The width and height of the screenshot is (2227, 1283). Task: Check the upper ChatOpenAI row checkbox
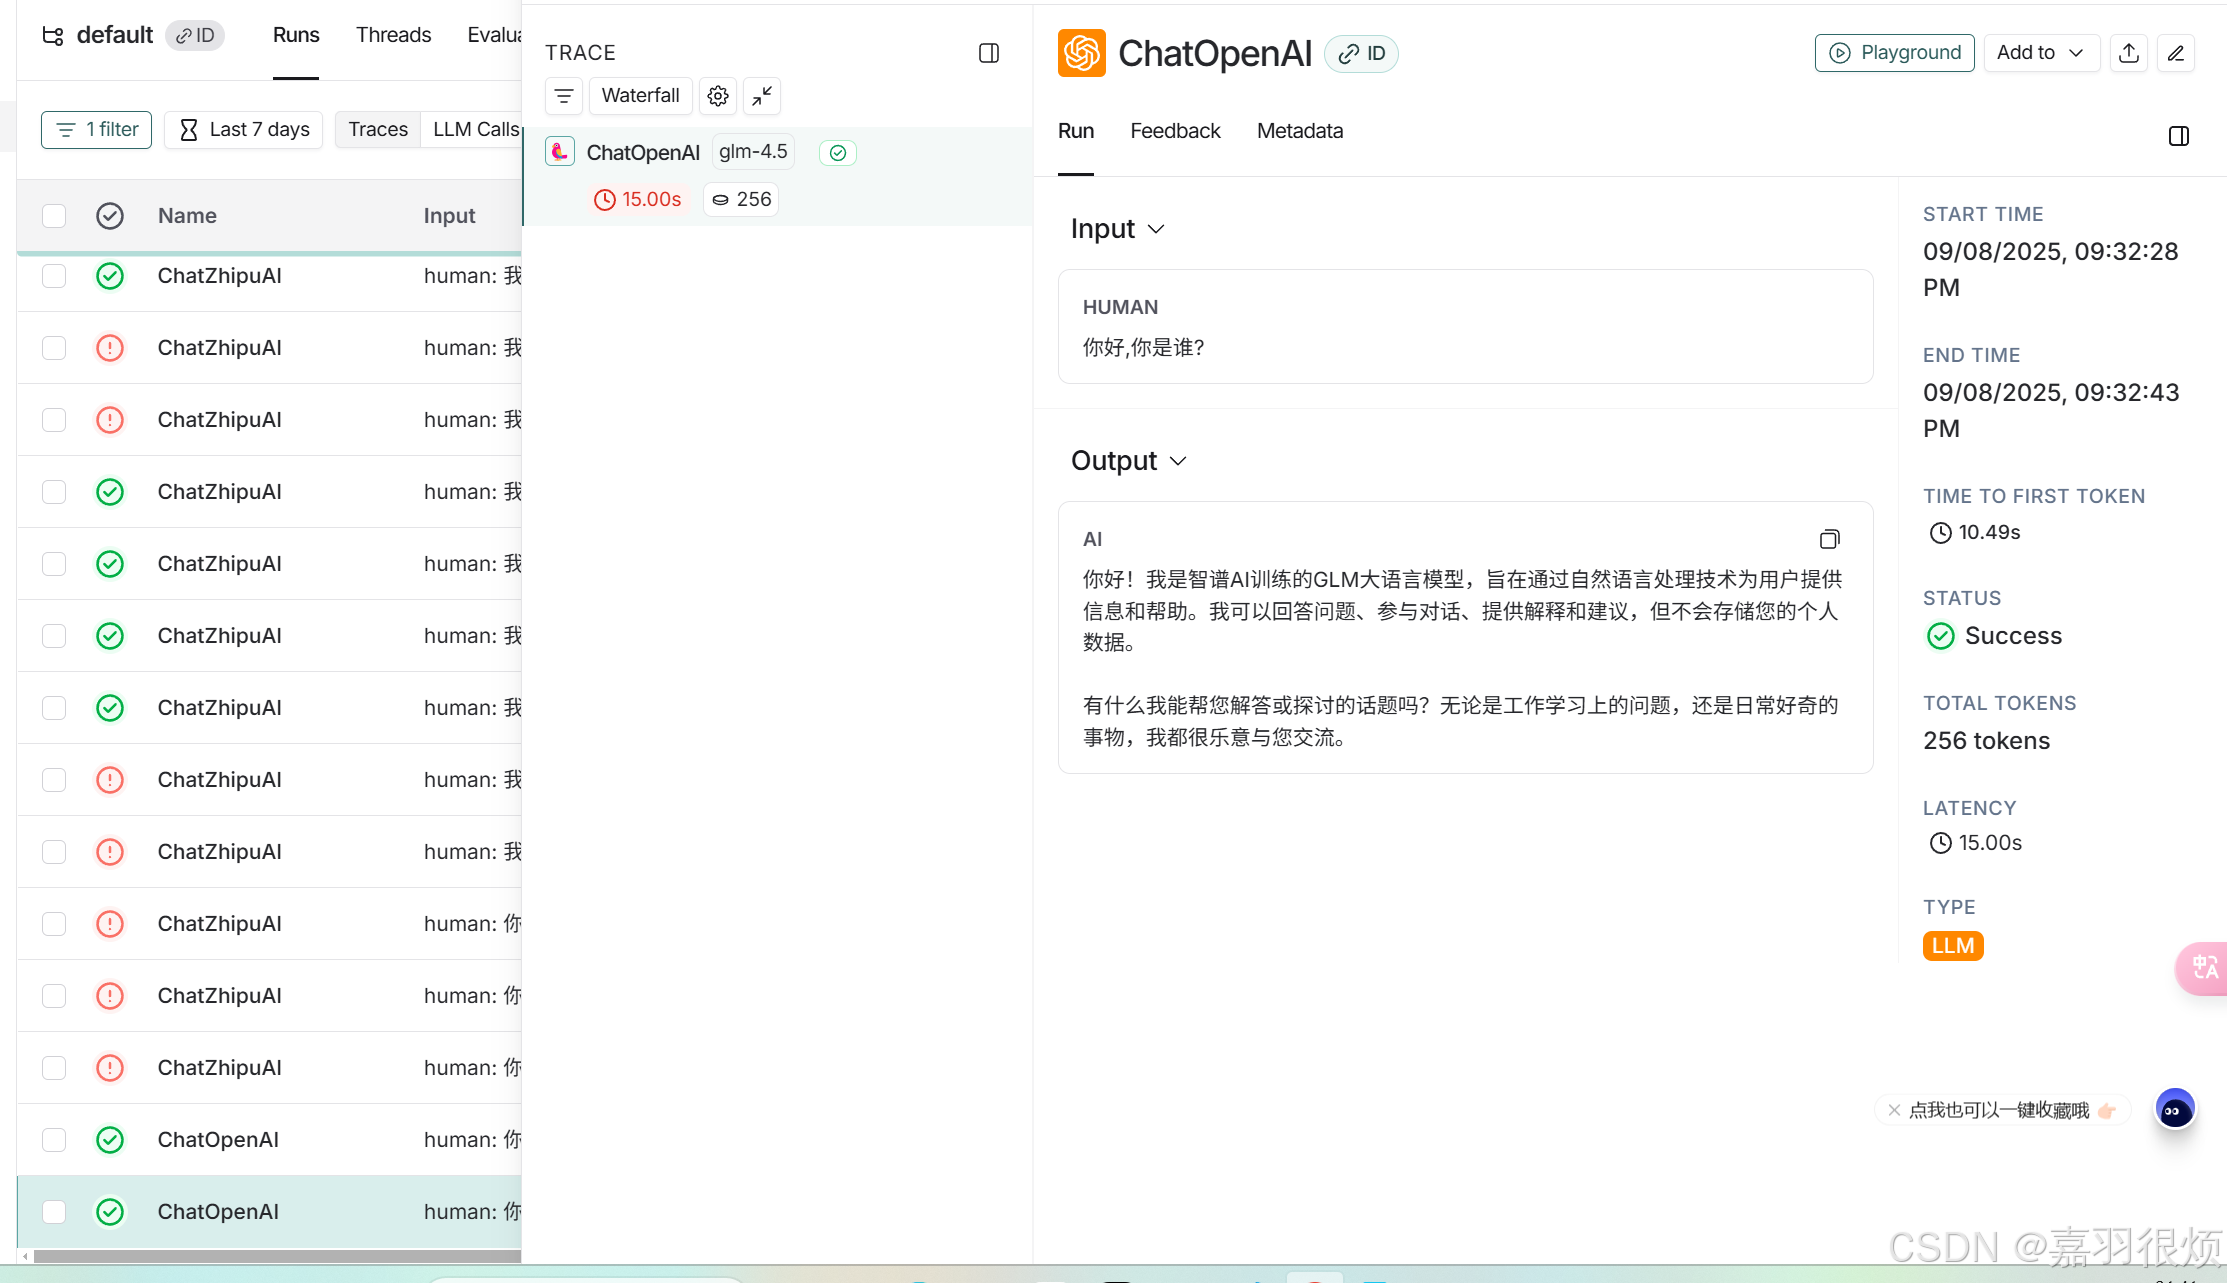(x=54, y=1140)
